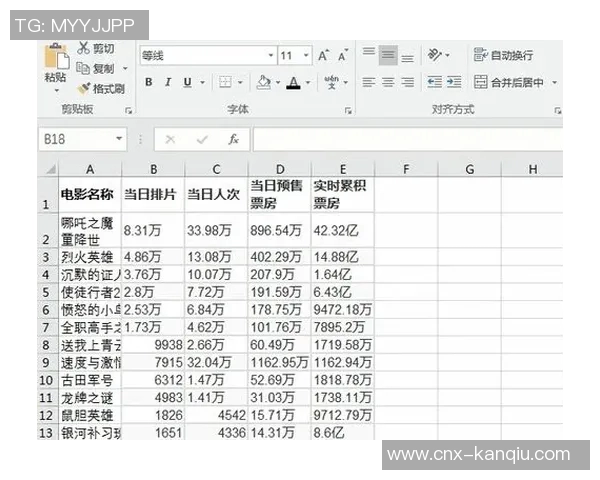Click cell containing 42.32亿
Screen dimensions: 600x480
[x=343, y=230]
